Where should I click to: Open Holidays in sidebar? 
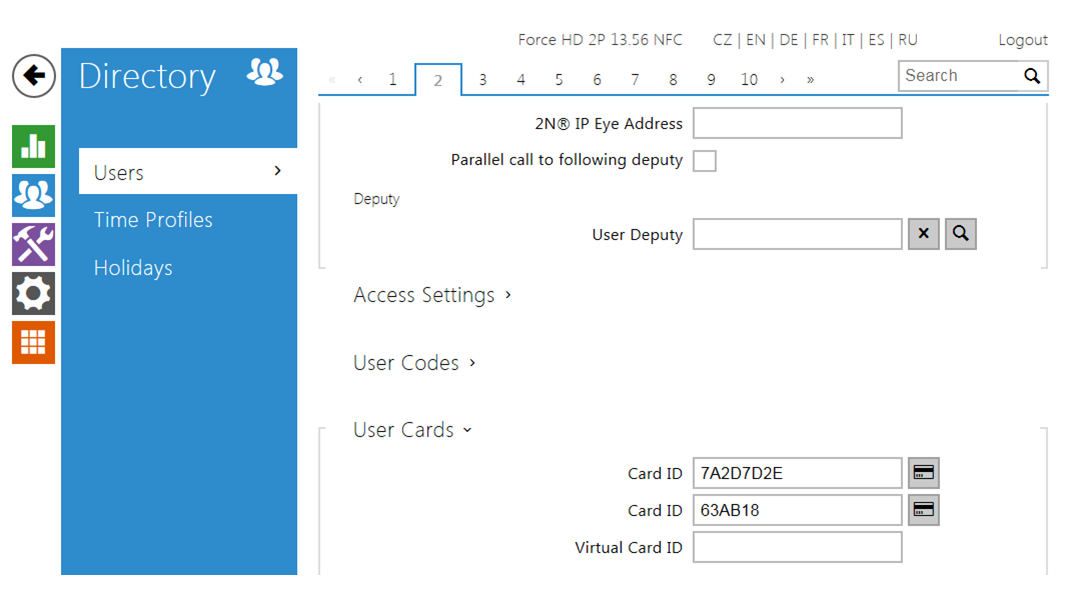[133, 268]
